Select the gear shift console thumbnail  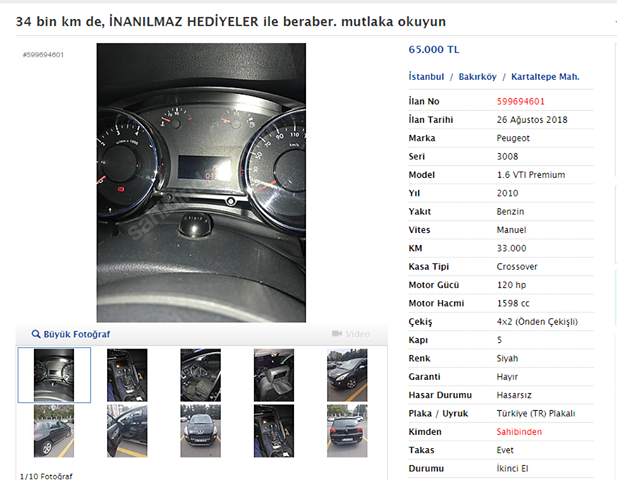pyautogui.click(x=127, y=375)
